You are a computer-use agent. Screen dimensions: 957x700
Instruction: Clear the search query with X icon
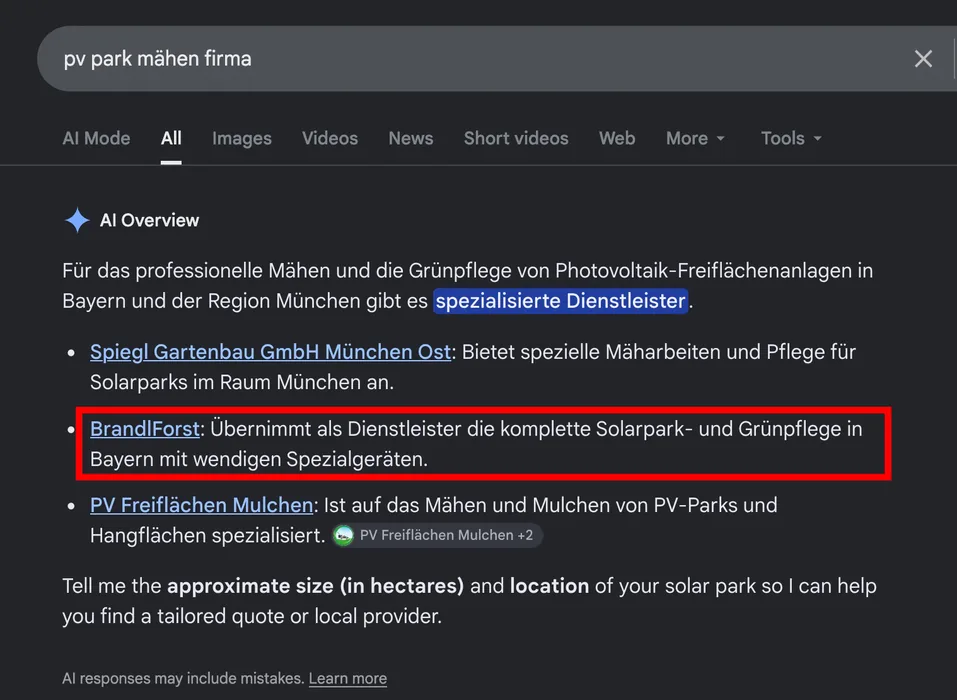click(923, 59)
